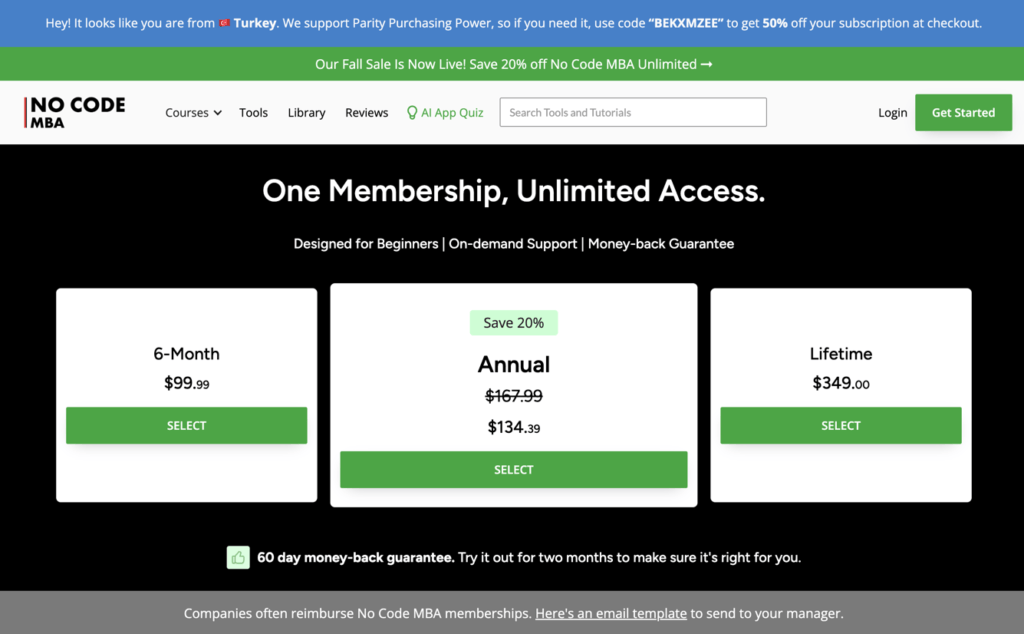The height and width of the screenshot is (634, 1024).
Task: Click the email template link
Action: click(611, 613)
